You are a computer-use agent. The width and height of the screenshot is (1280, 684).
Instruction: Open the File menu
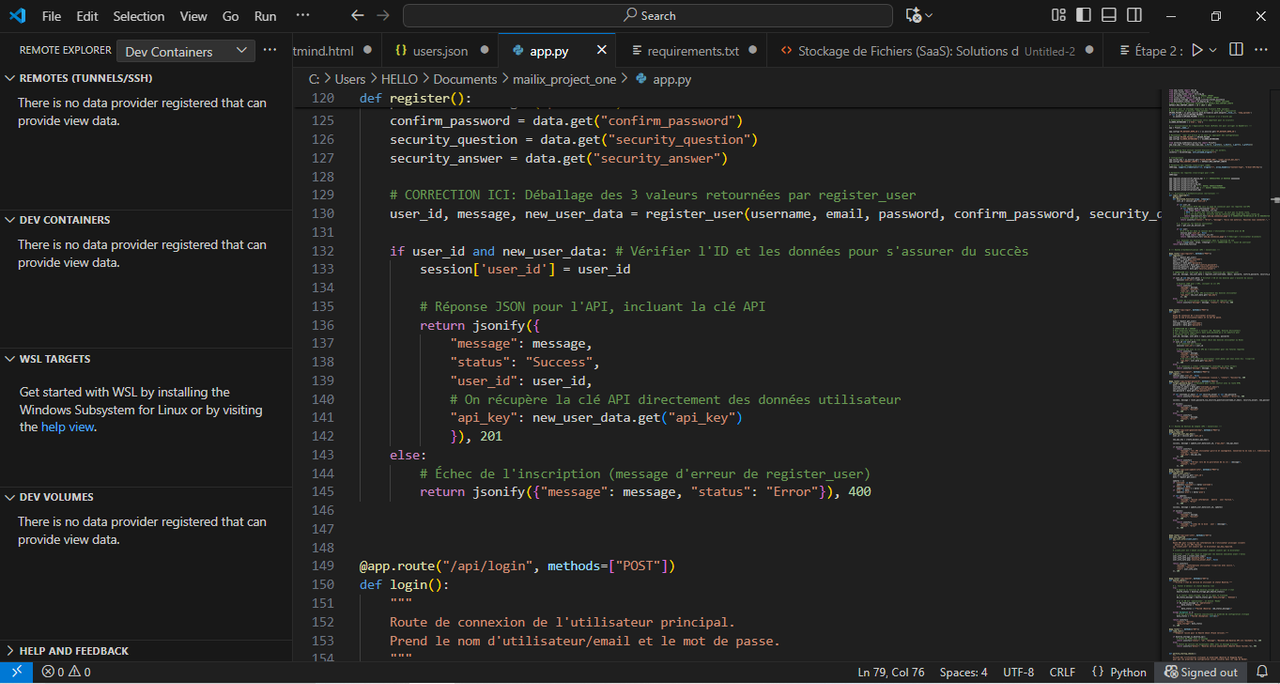coord(52,16)
